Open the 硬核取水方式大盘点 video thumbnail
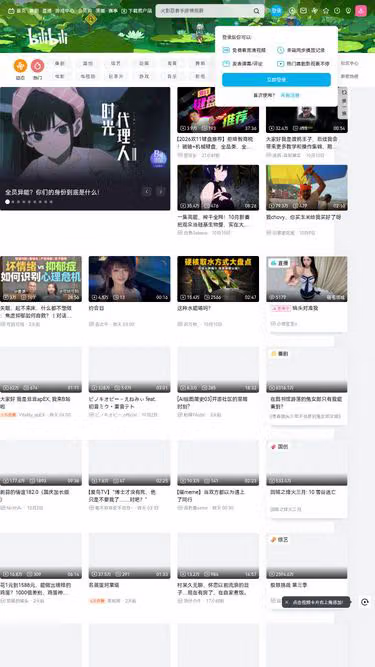The image size is (375, 667). 218,279
